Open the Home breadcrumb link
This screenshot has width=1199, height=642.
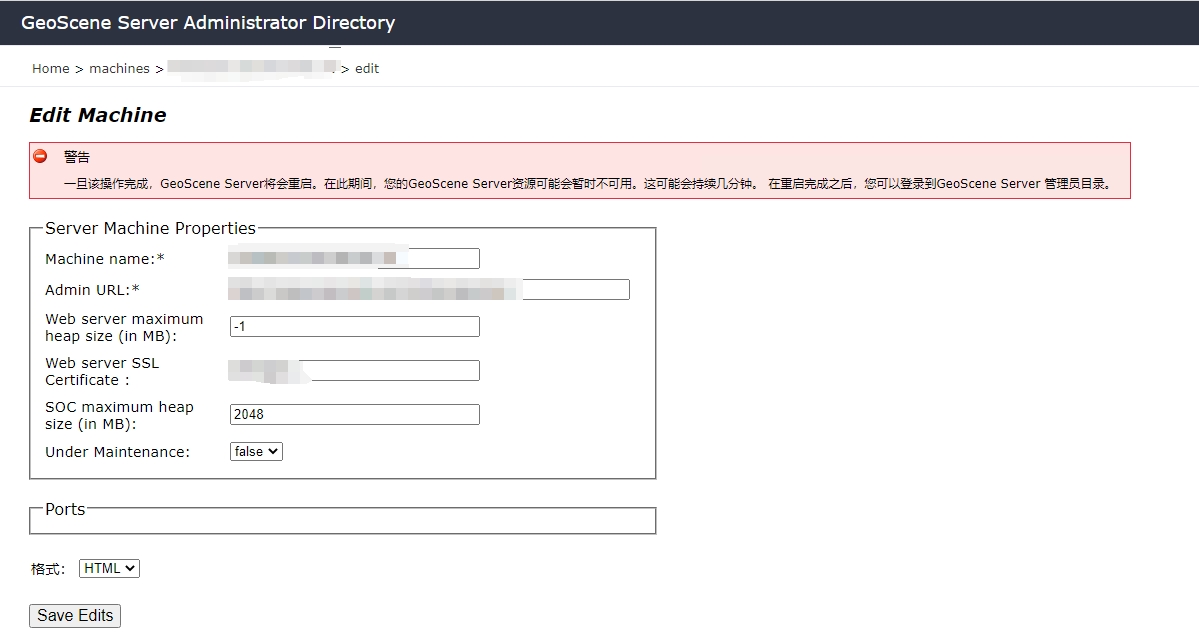(x=50, y=68)
